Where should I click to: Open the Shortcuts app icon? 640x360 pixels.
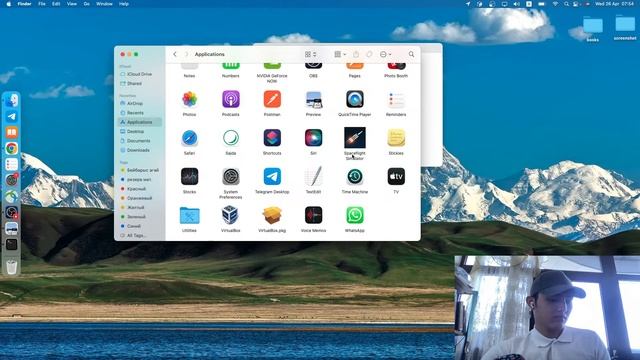point(272,138)
